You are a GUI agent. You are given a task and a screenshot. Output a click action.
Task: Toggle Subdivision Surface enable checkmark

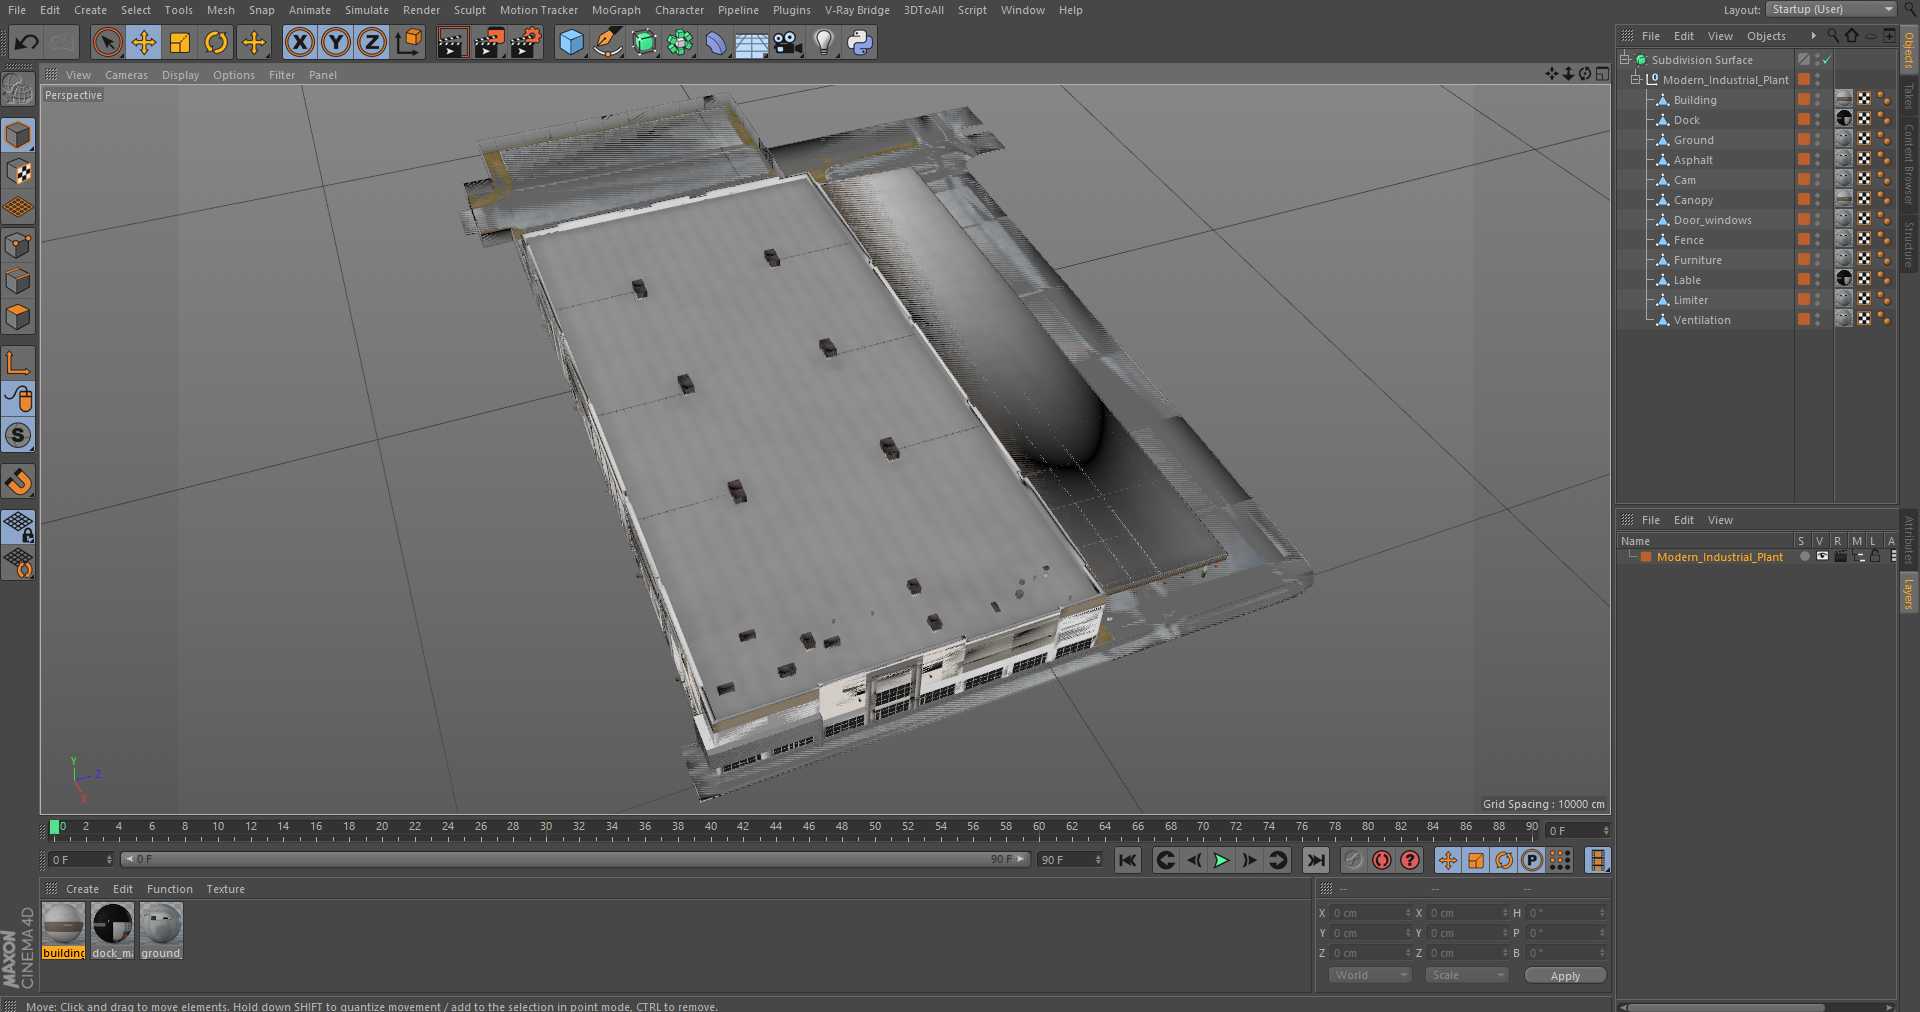(x=1827, y=60)
